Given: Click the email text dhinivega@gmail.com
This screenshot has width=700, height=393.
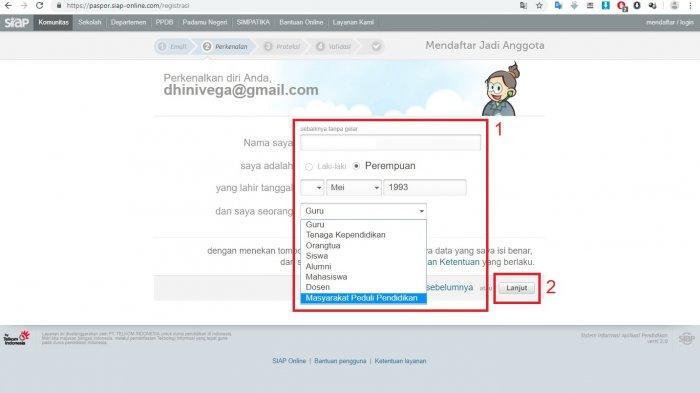Looking at the screenshot, I should 241,90.
